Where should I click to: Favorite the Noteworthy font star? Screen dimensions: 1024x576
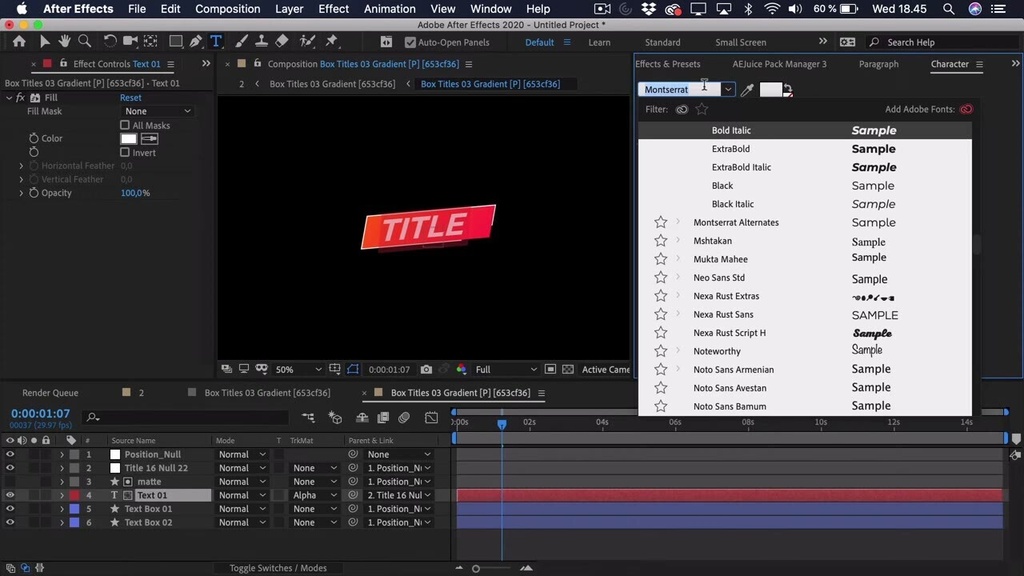[661, 351]
